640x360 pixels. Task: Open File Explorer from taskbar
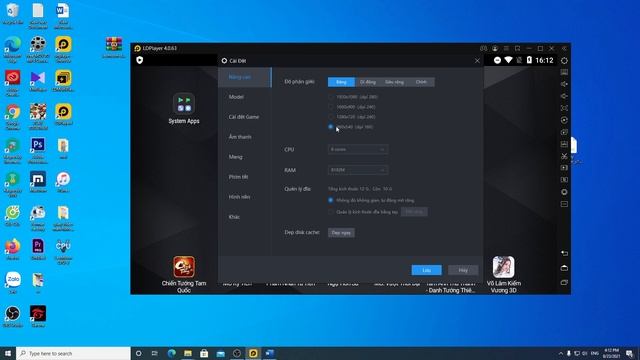click(188, 353)
